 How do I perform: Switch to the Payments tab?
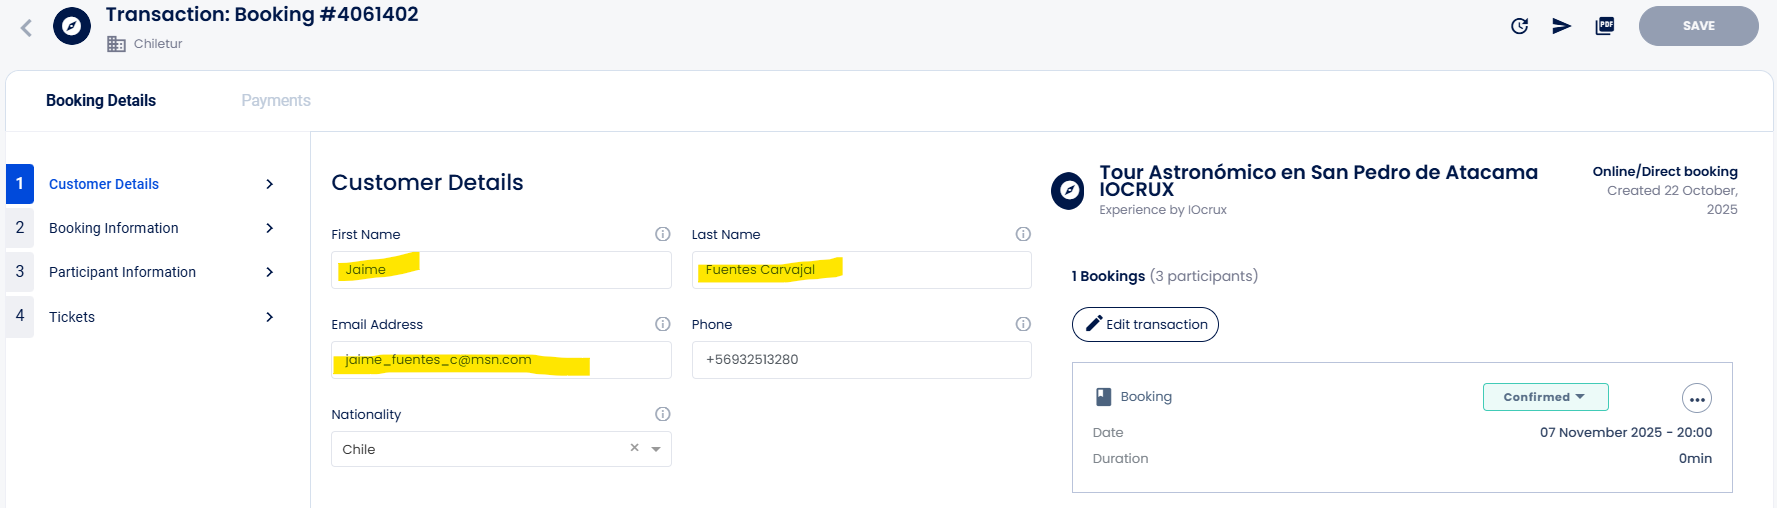pyautogui.click(x=276, y=100)
